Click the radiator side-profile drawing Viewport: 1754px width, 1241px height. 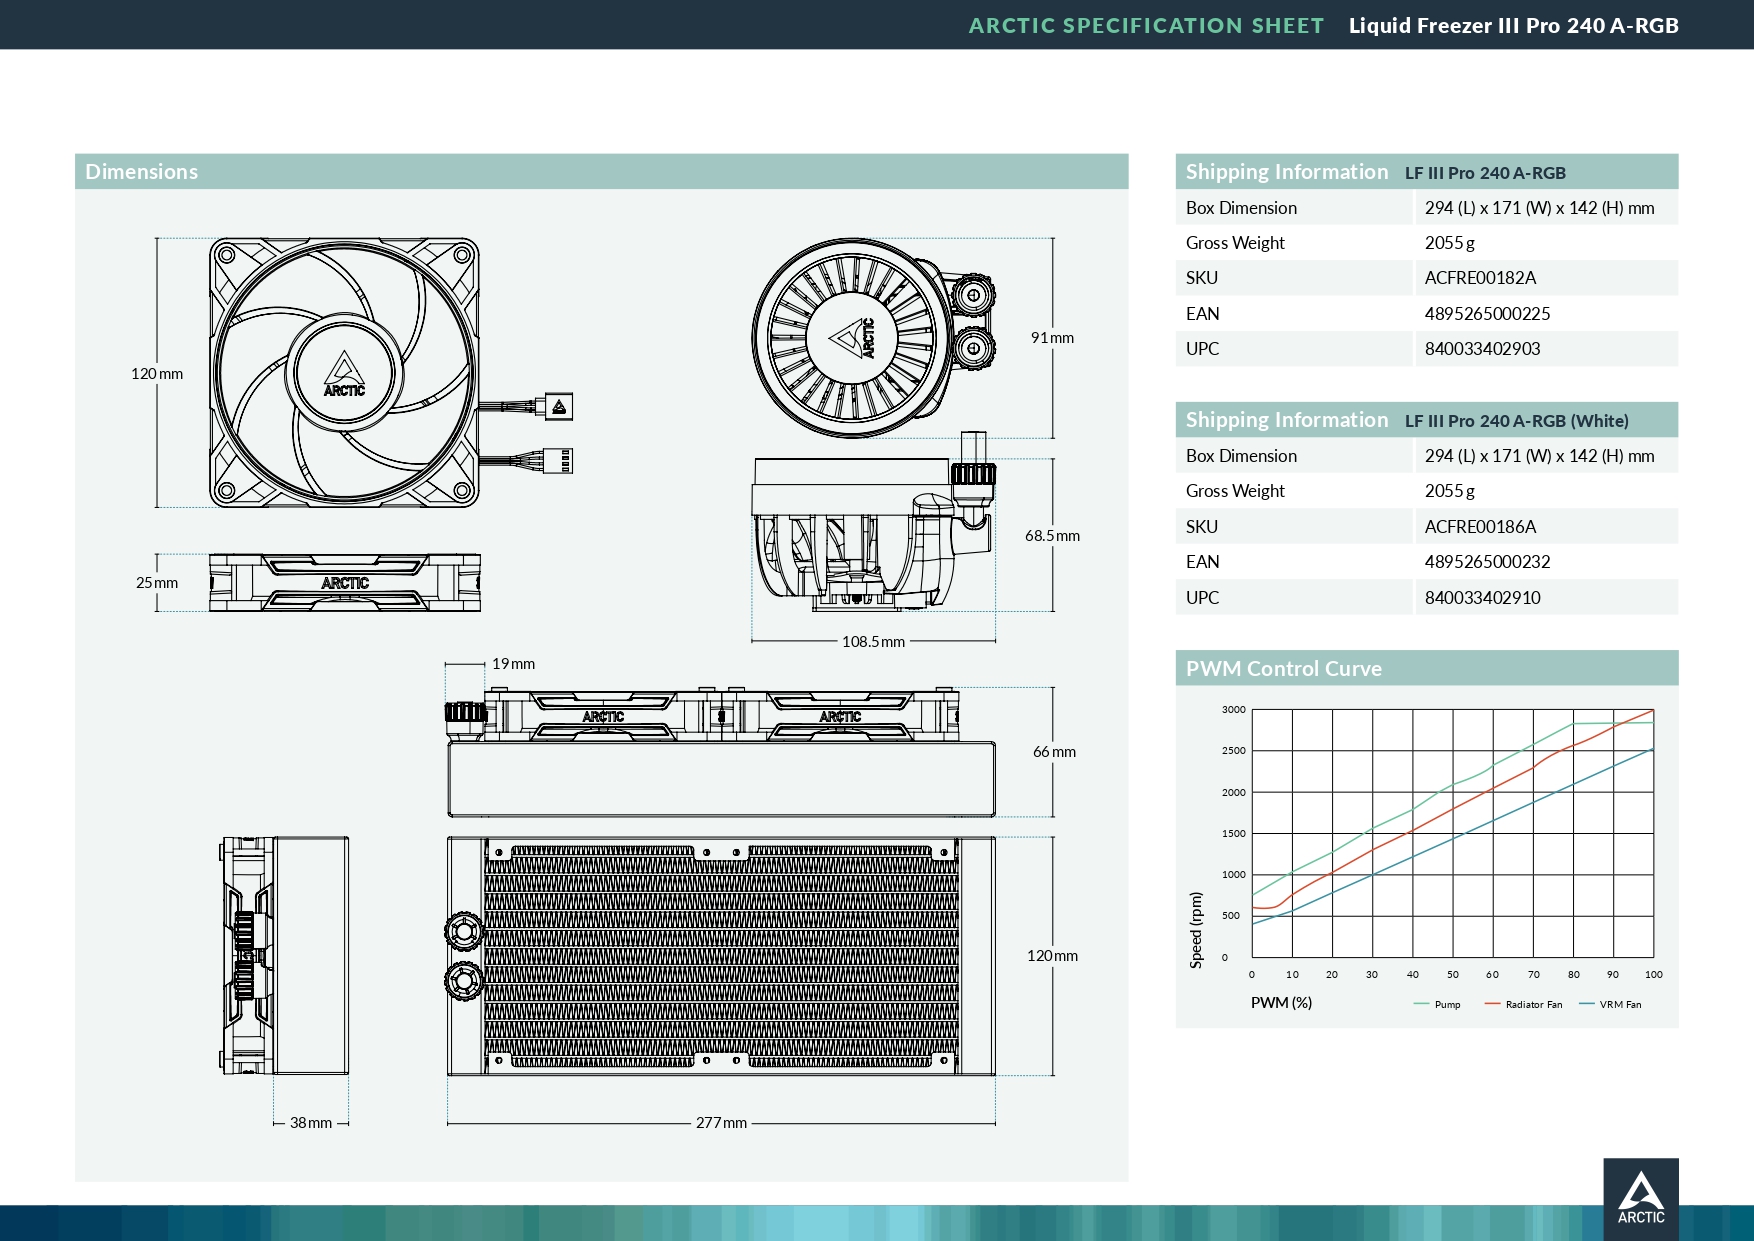point(285,956)
